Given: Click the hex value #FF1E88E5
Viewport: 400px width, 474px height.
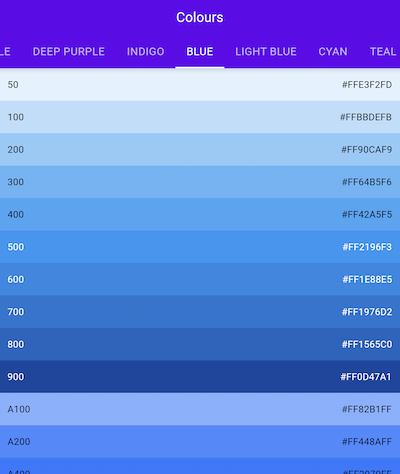Looking at the screenshot, I should click(x=367, y=279).
